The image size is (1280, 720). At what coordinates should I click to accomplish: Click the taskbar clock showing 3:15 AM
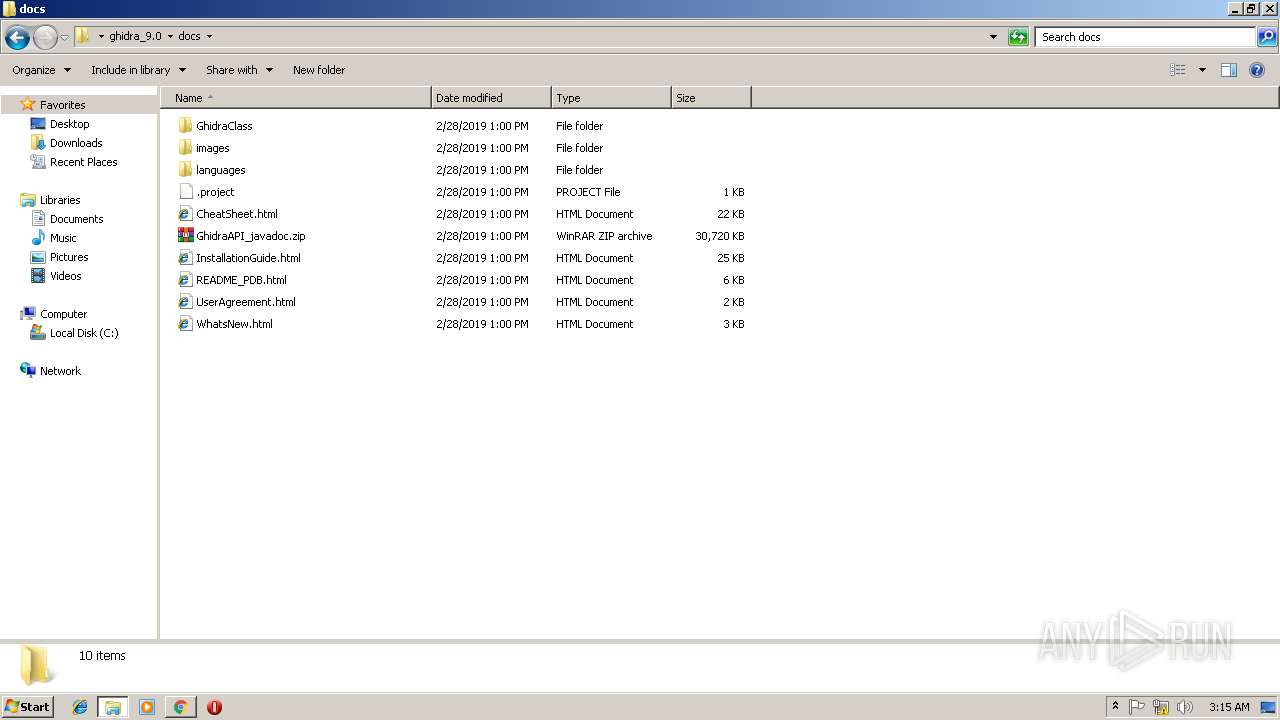point(1229,707)
